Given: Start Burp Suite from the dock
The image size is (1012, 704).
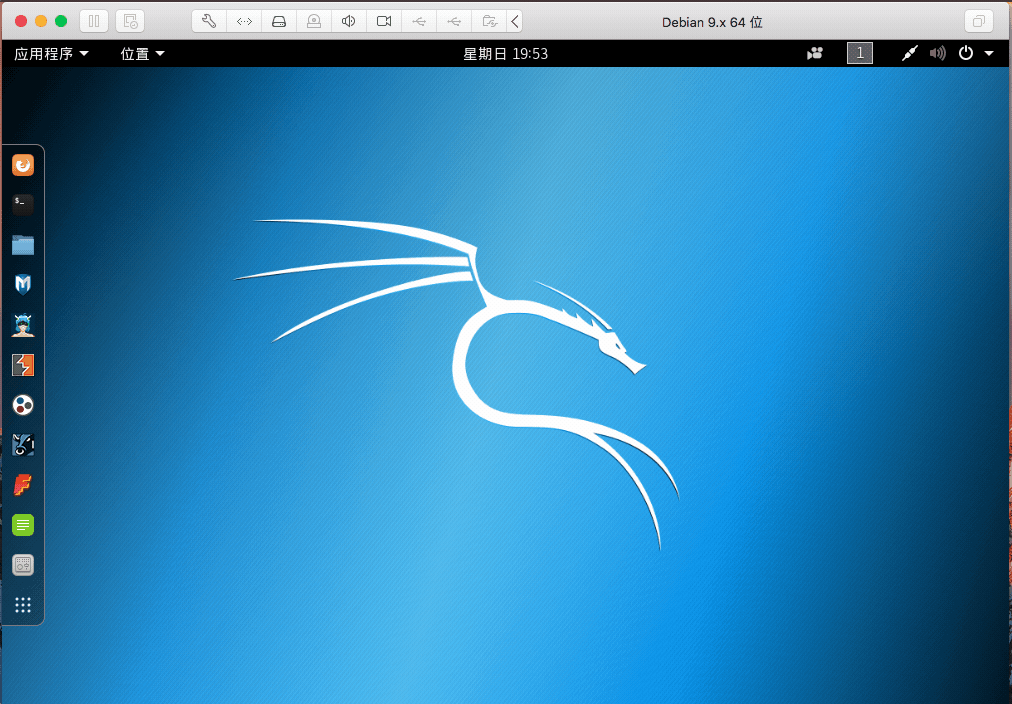Looking at the screenshot, I should click(23, 365).
